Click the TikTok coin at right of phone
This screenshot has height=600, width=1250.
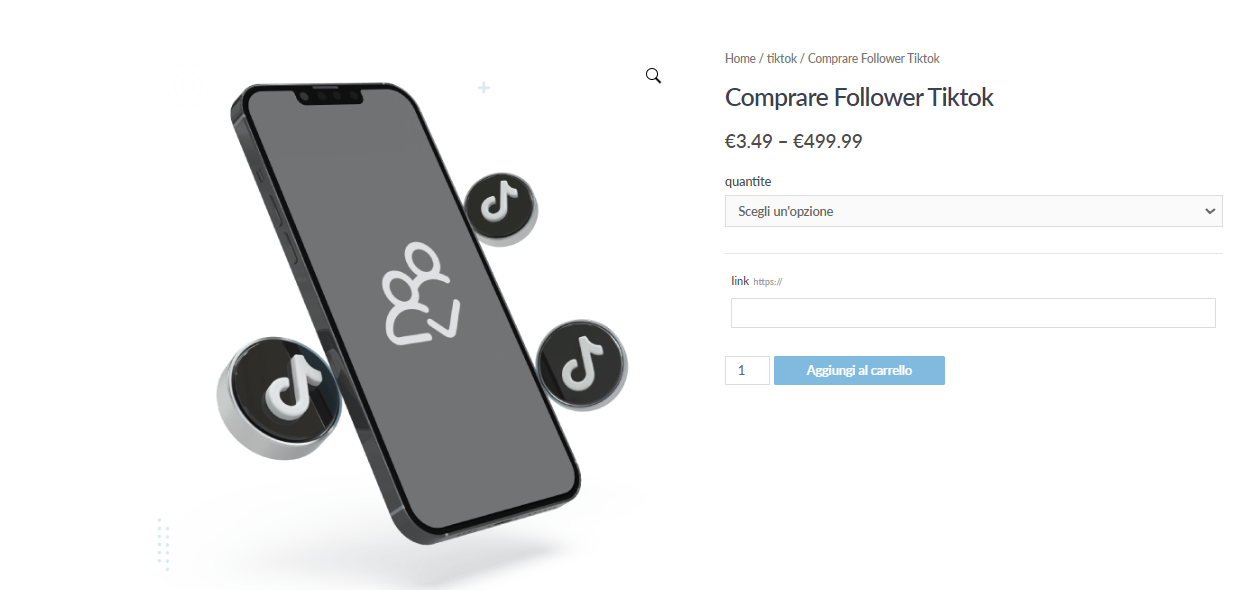581,364
